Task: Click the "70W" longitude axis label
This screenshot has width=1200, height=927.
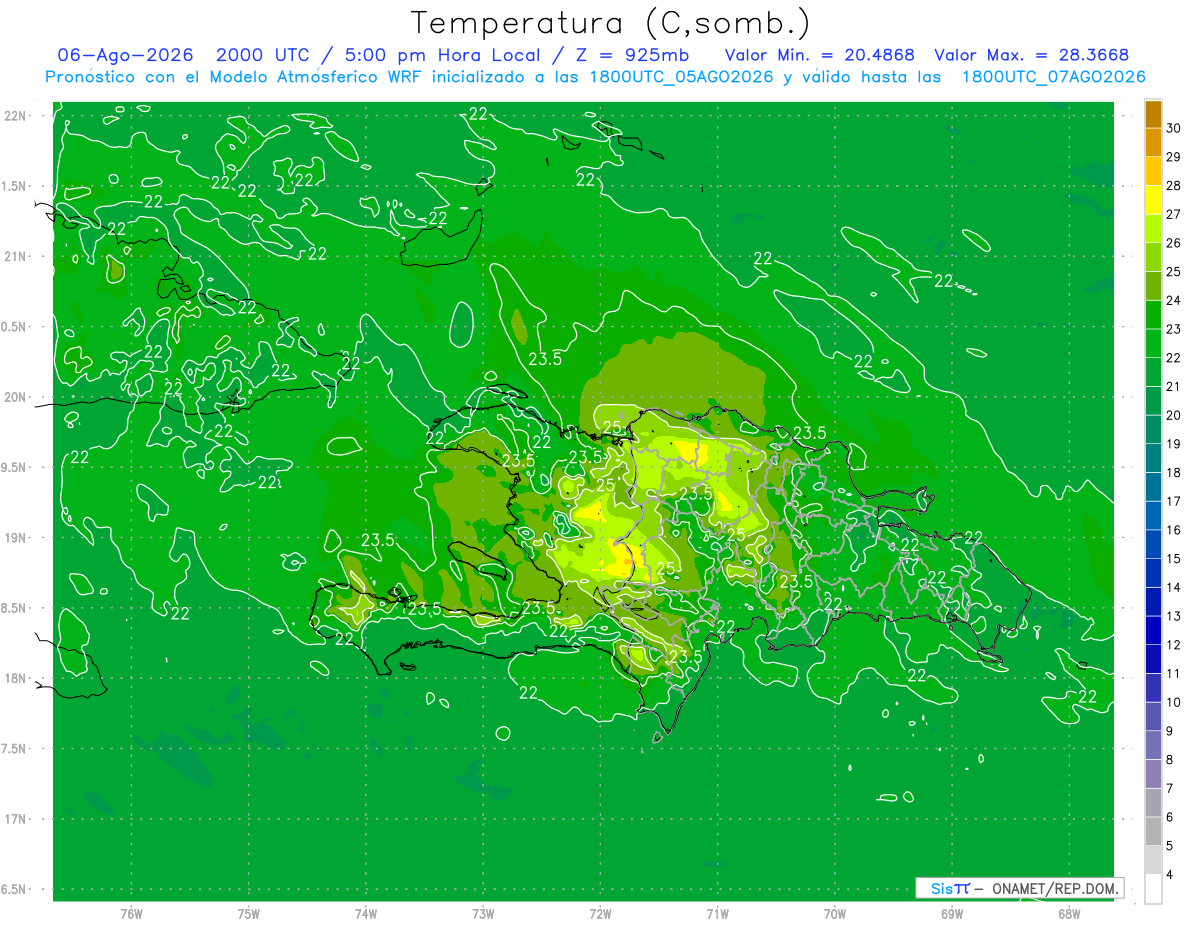Action: click(x=835, y=914)
